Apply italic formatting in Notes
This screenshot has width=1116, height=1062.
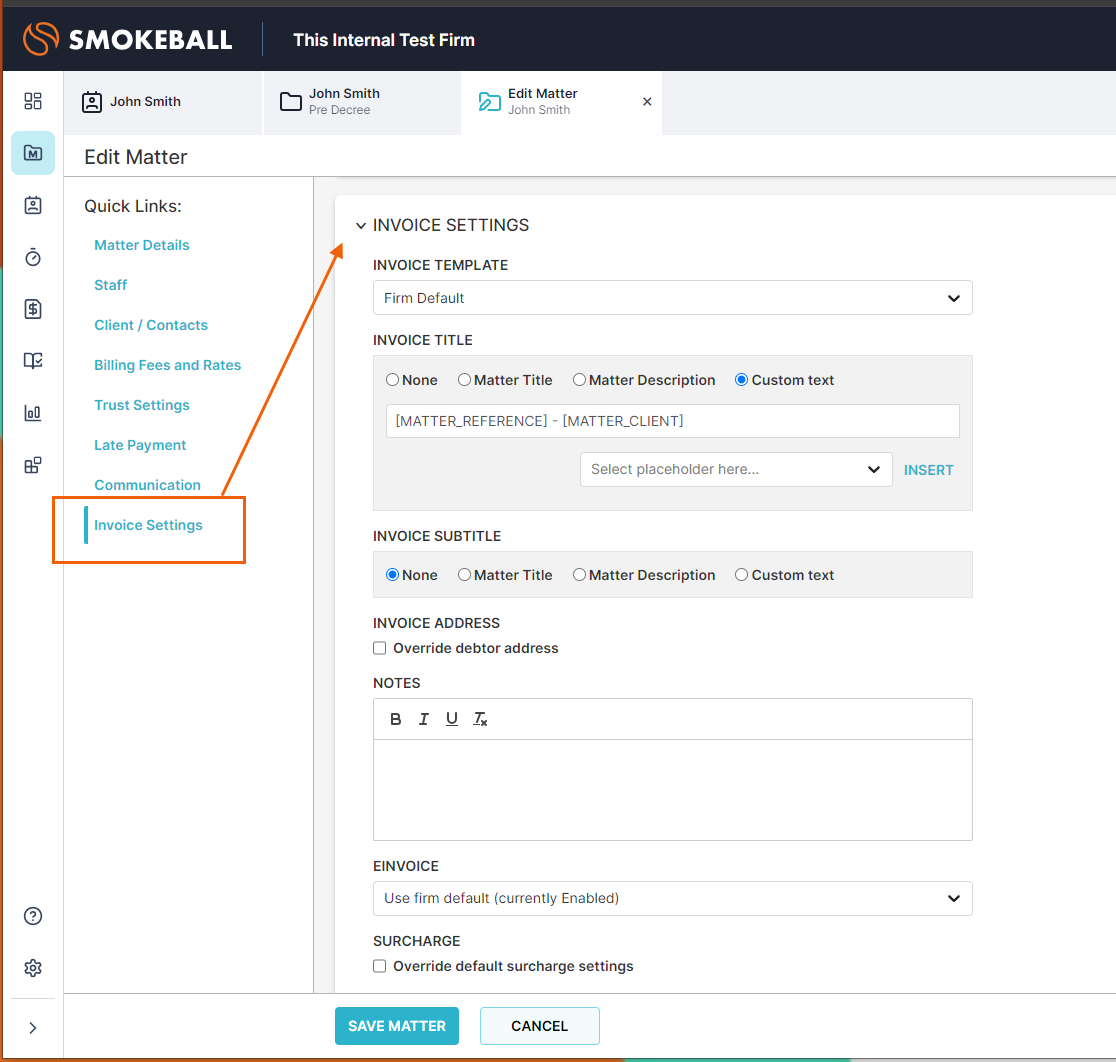point(423,720)
